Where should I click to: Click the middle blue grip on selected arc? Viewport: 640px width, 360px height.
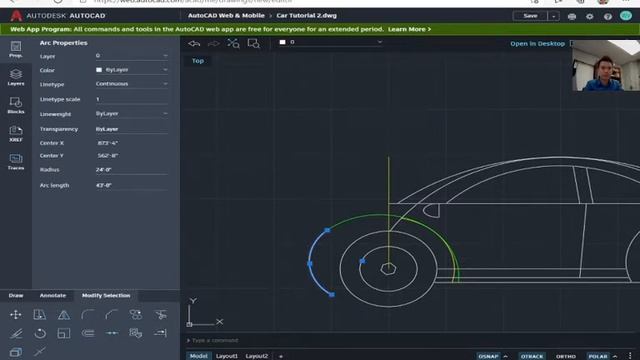click(x=310, y=264)
